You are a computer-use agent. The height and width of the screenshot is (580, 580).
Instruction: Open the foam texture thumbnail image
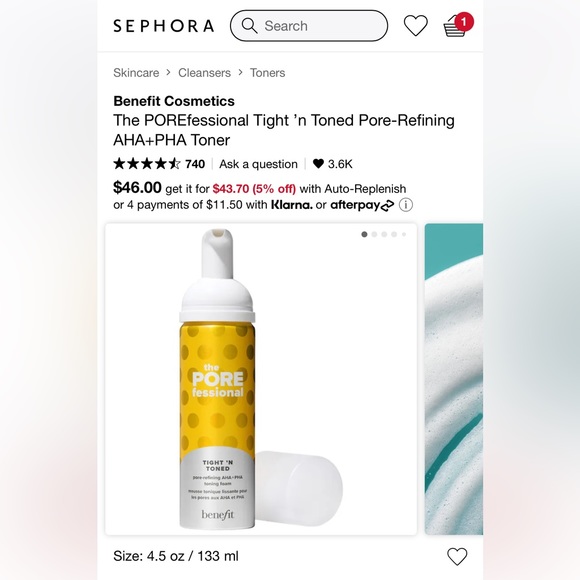[x=454, y=379]
